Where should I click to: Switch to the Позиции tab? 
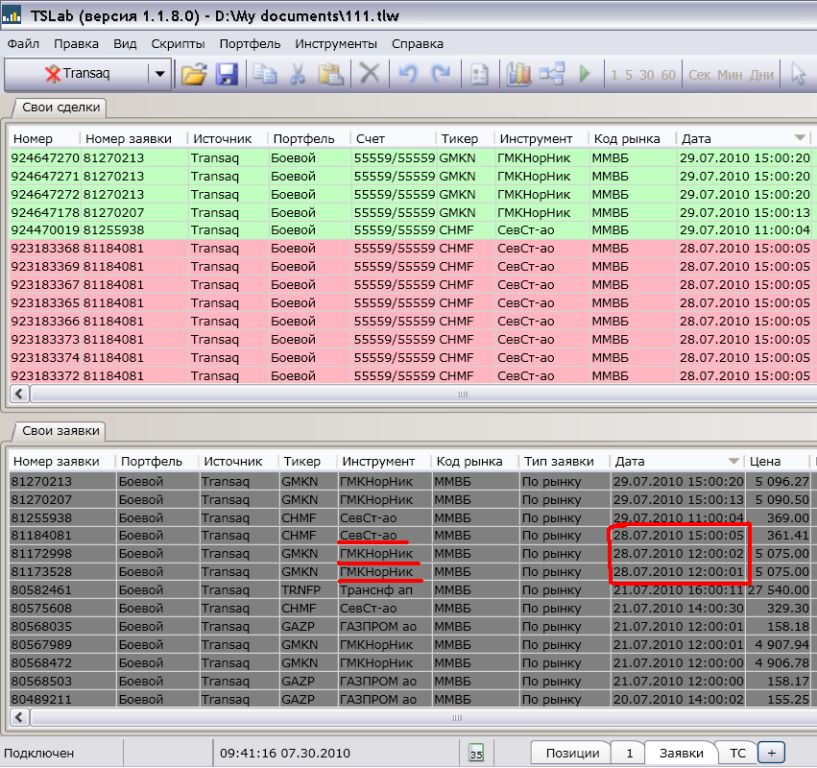572,753
